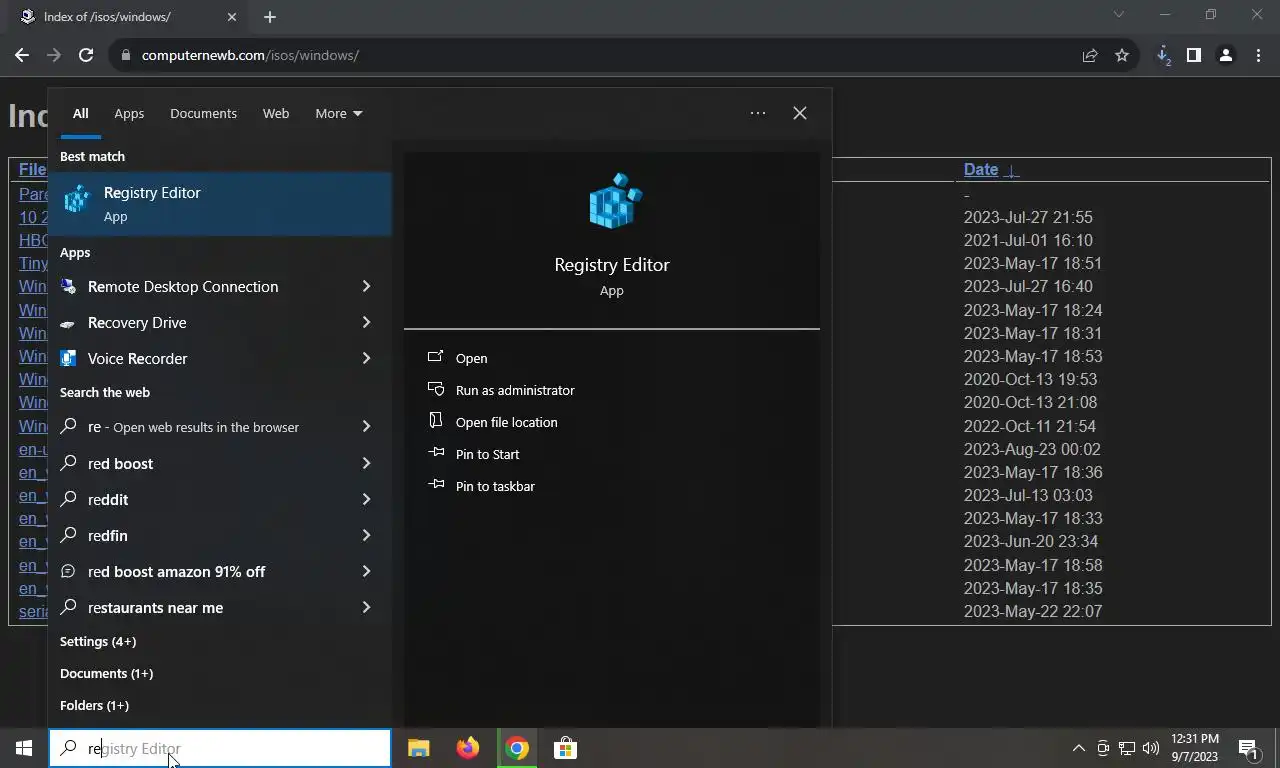
Task: Open Chrome three-dot menu
Action: pyautogui.click(x=1258, y=55)
